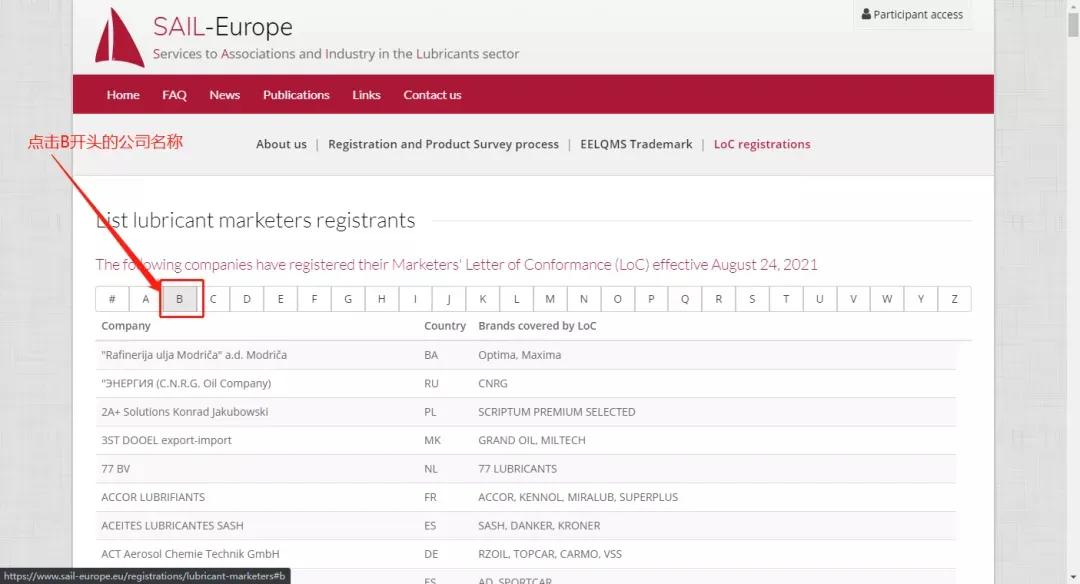Open Registration and Product Survey process
The width and height of the screenshot is (1080, 584).
click(443, 144)
